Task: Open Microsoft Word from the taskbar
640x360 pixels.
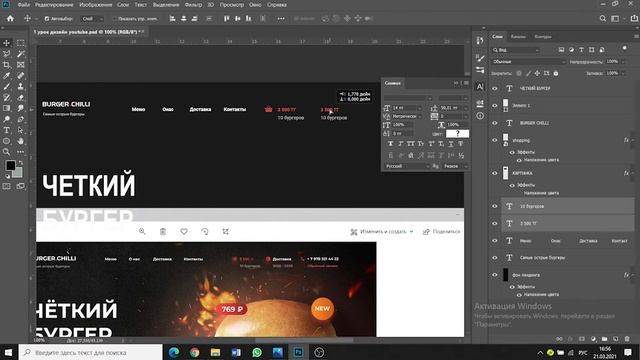Action: (x=236, y=352)
